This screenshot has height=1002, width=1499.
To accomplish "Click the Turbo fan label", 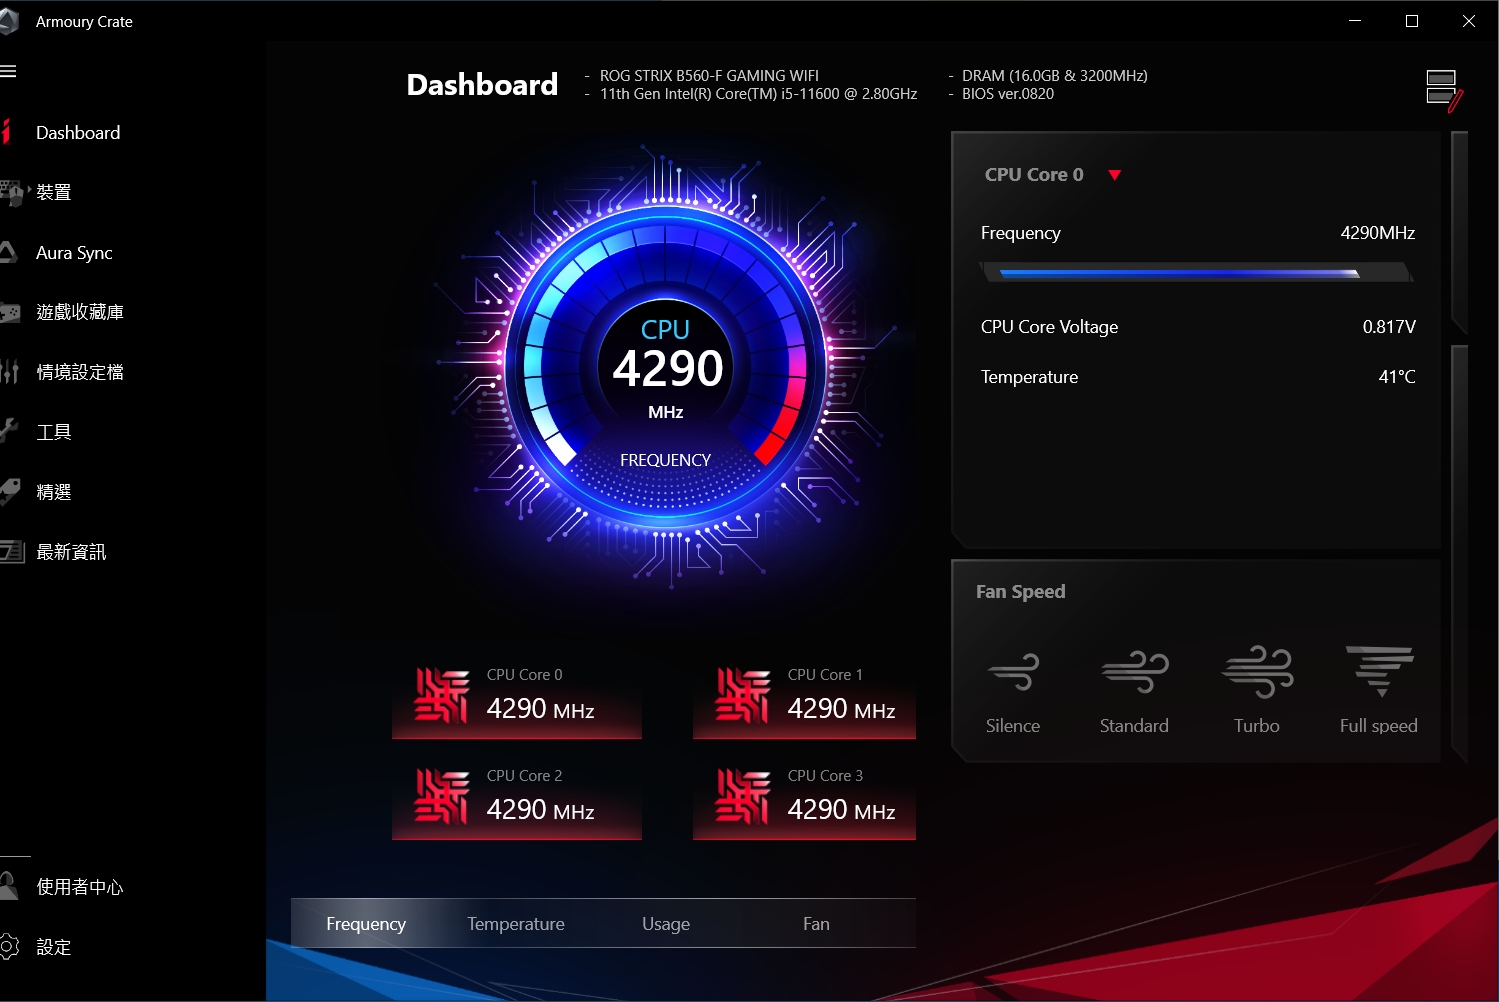I will [1257, 726].
